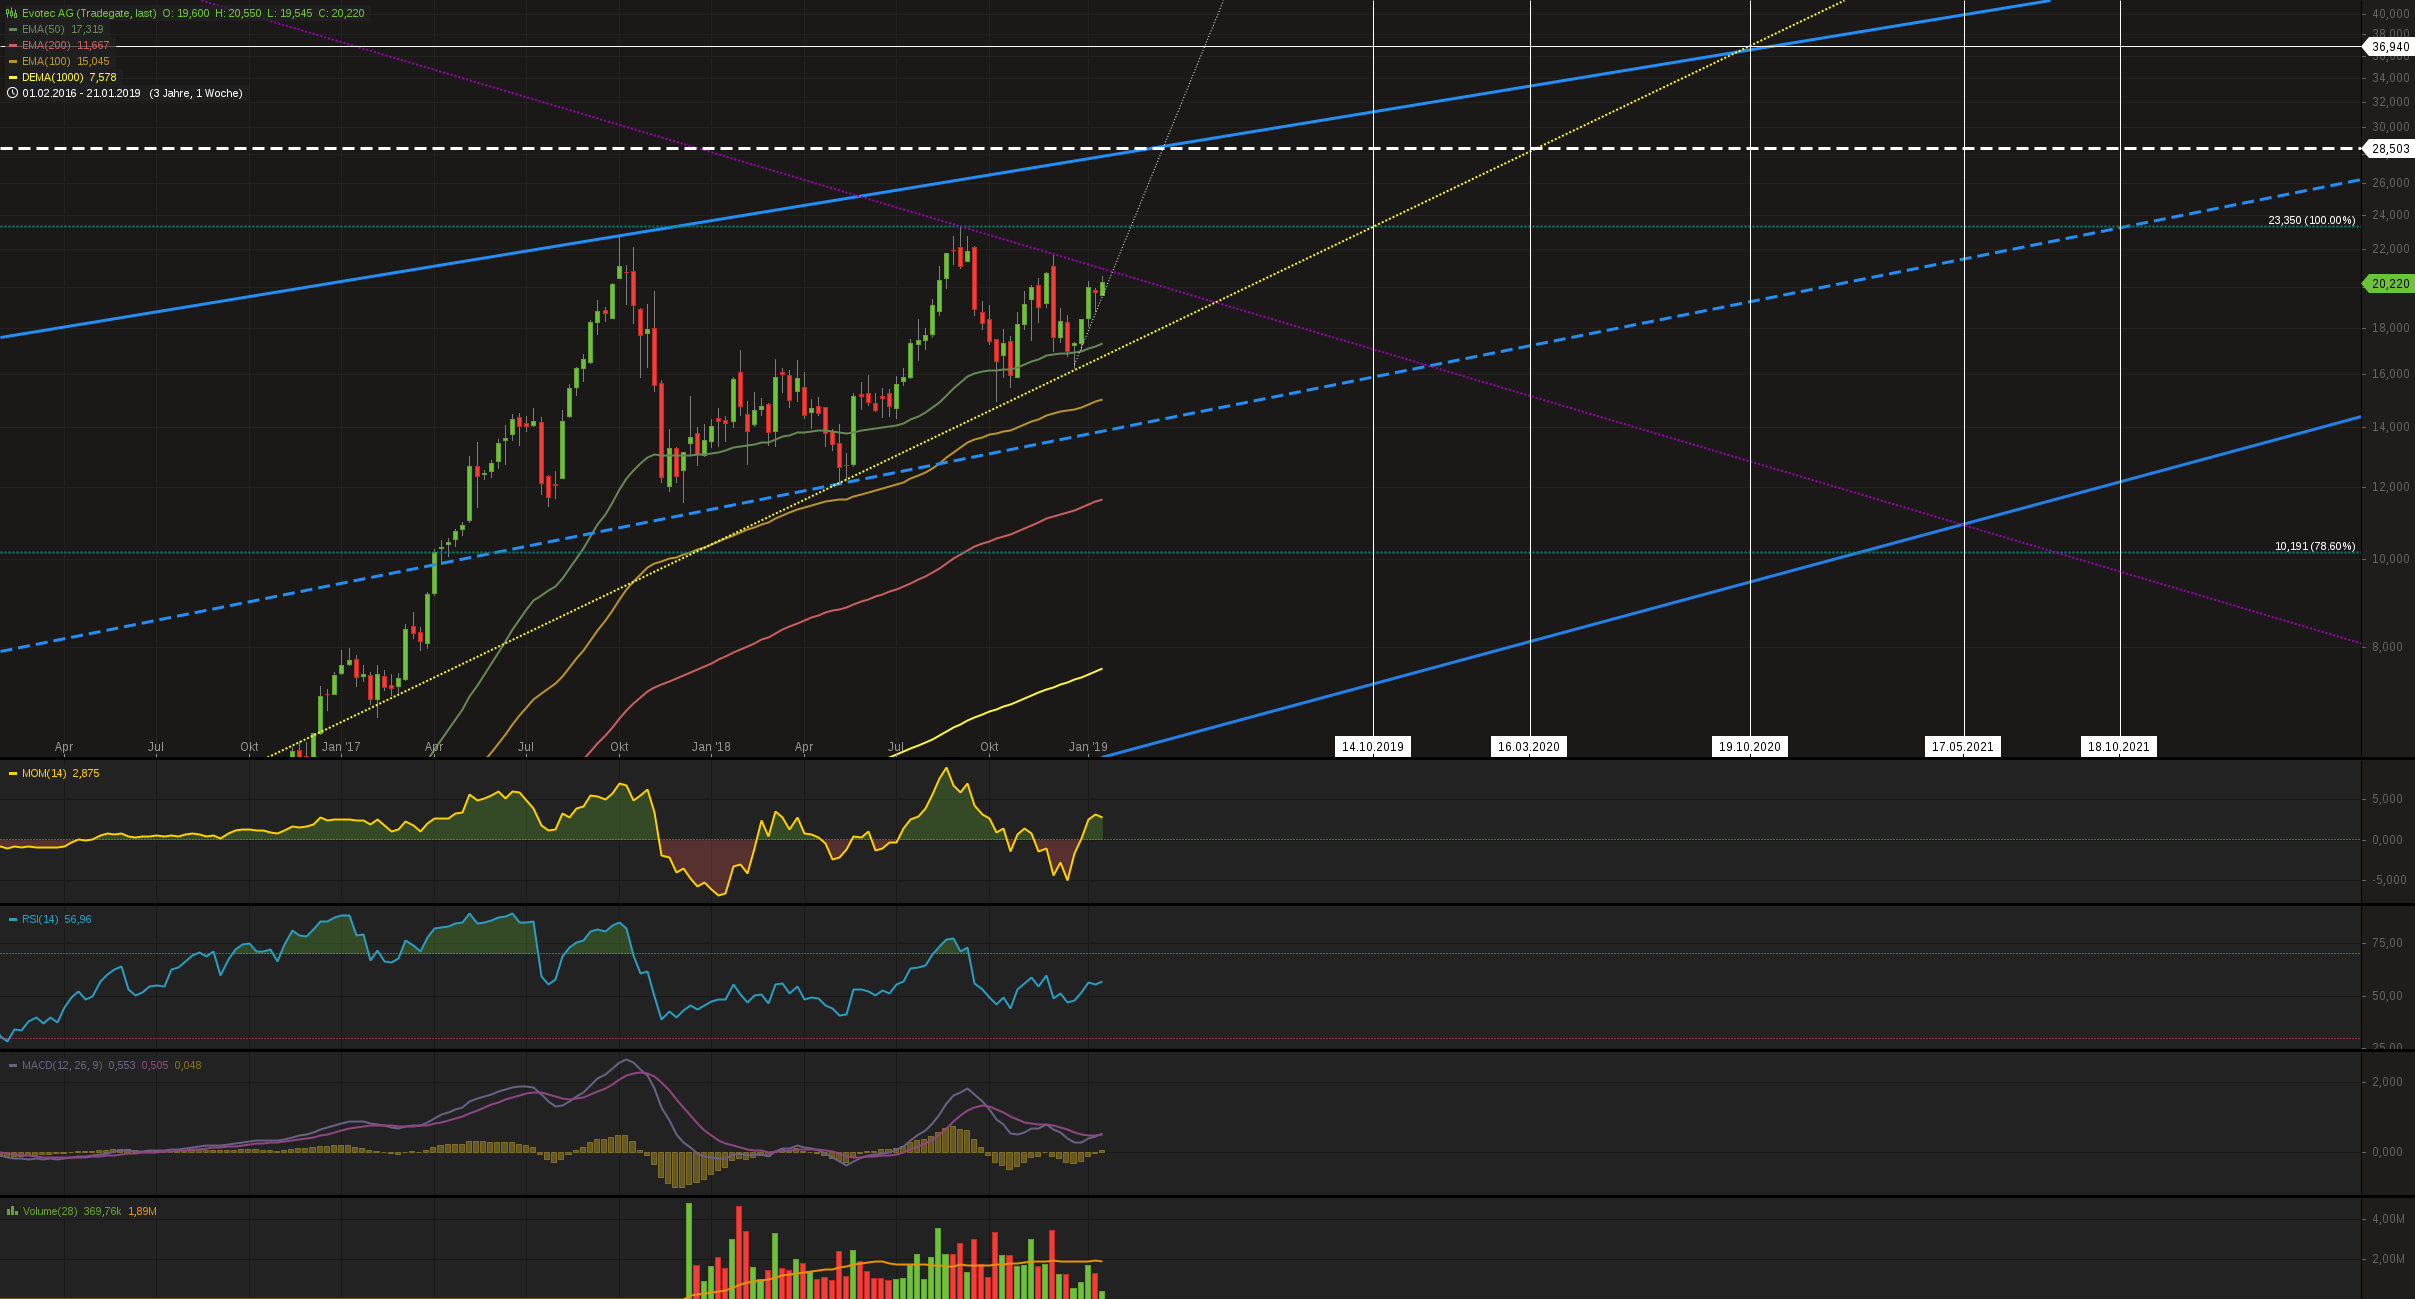2415x1299 pixels.
Task: Click the histogram icon beside Volume(28)
Action: tap(12, 1211)
